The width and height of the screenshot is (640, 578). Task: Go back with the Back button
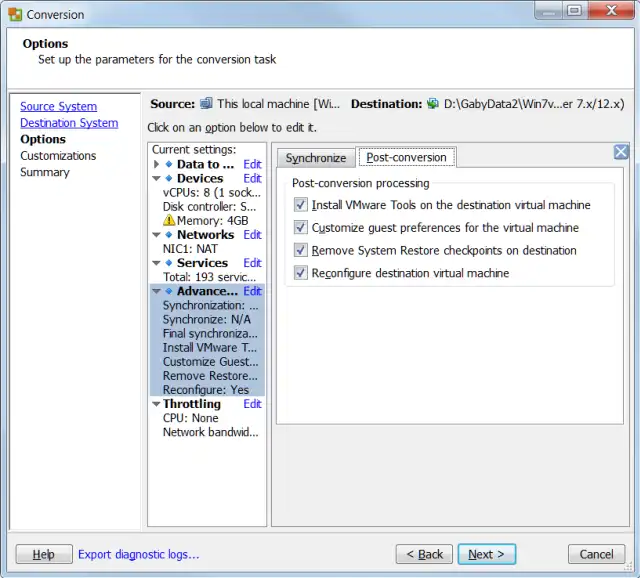[424, 554]
